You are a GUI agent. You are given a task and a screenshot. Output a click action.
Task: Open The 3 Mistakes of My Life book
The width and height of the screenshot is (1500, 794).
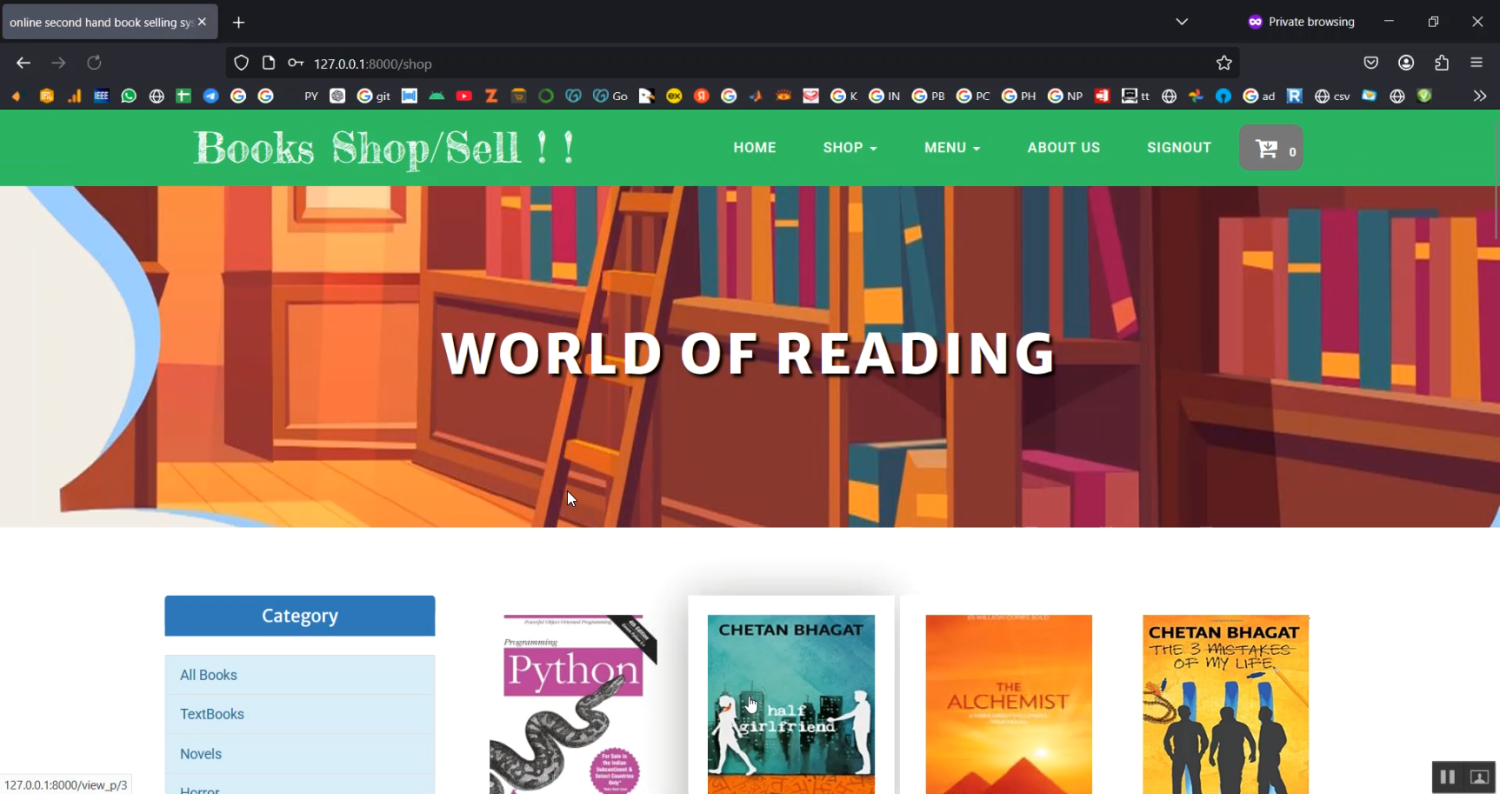(x=1226, y=704)
